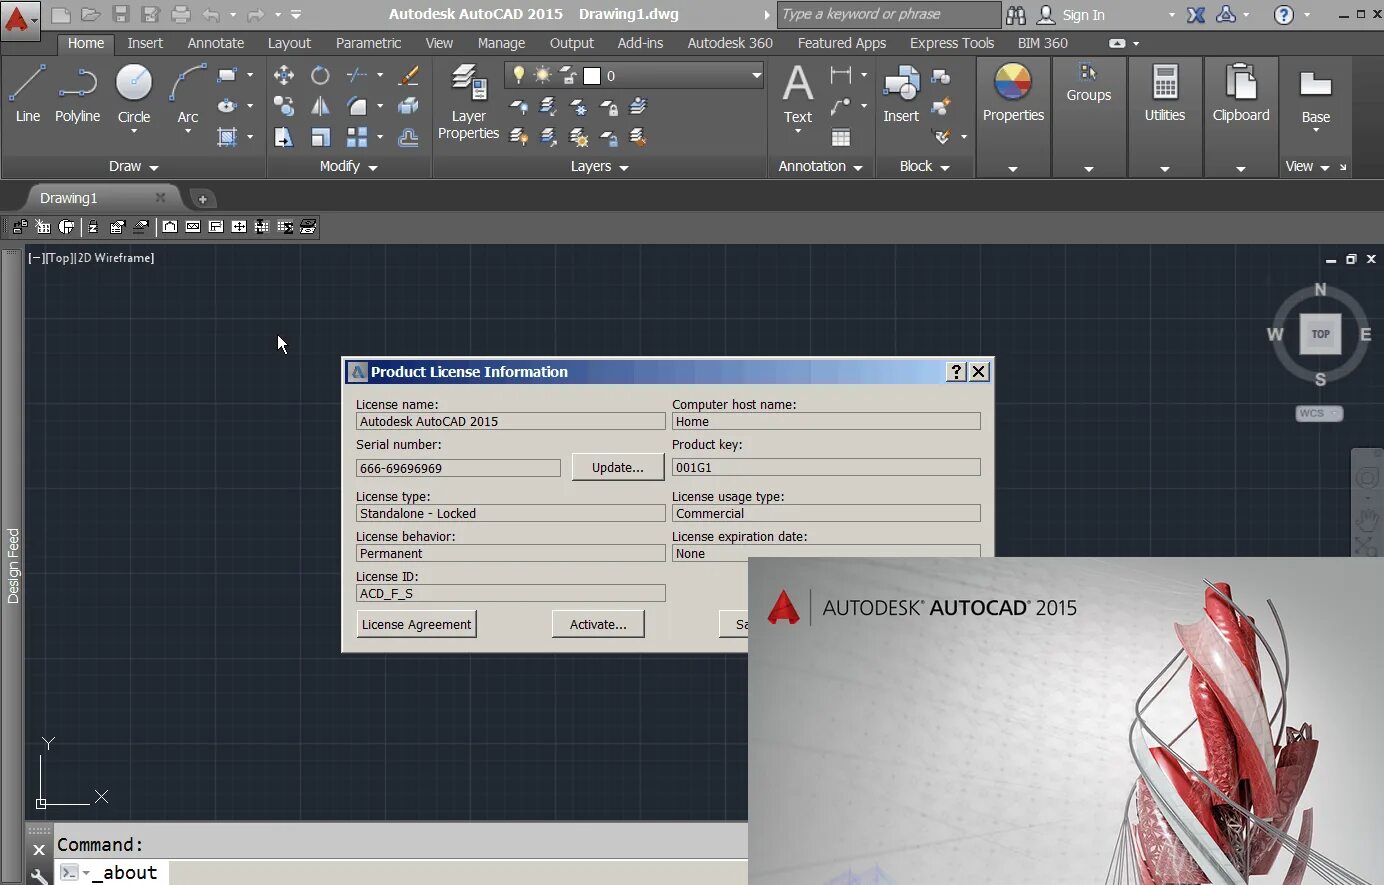The image size is (1384, 885).
Task: Click the customize wrench icon in command line
Action: (39, 876)
